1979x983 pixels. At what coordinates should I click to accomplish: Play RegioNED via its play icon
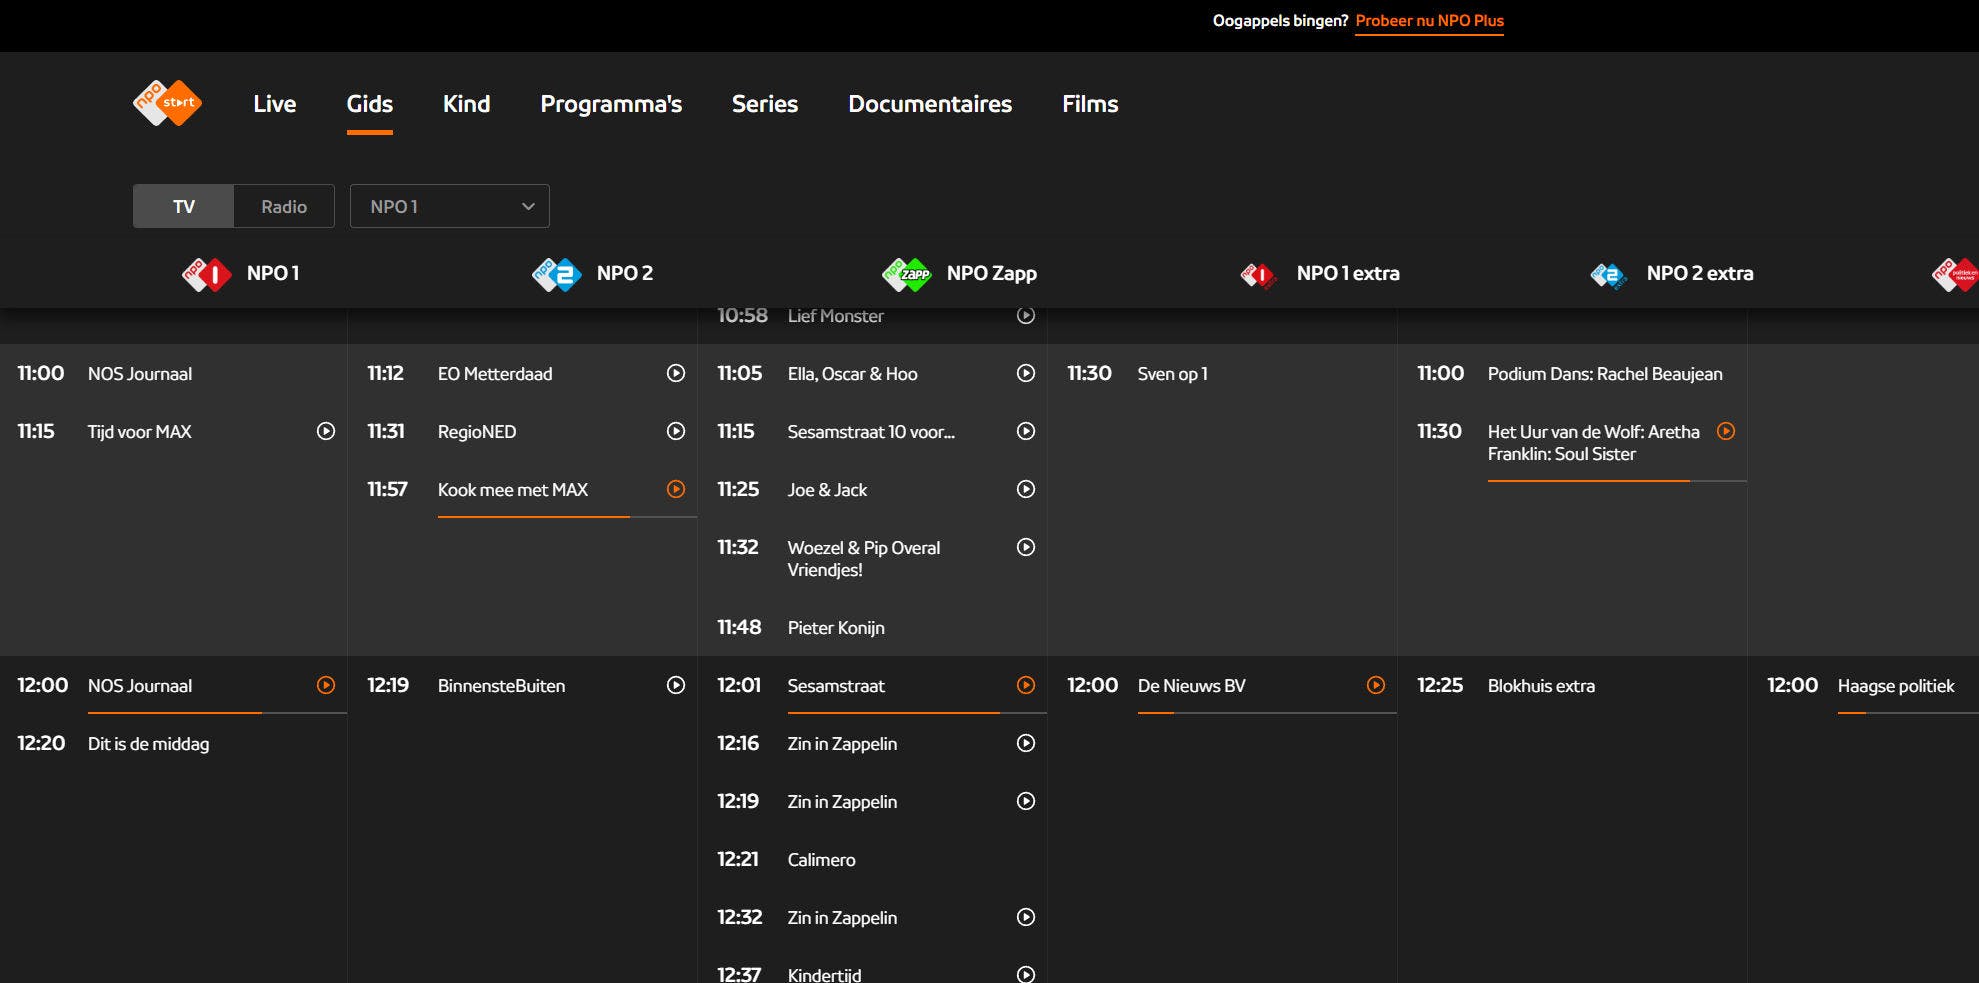(676, 431)
